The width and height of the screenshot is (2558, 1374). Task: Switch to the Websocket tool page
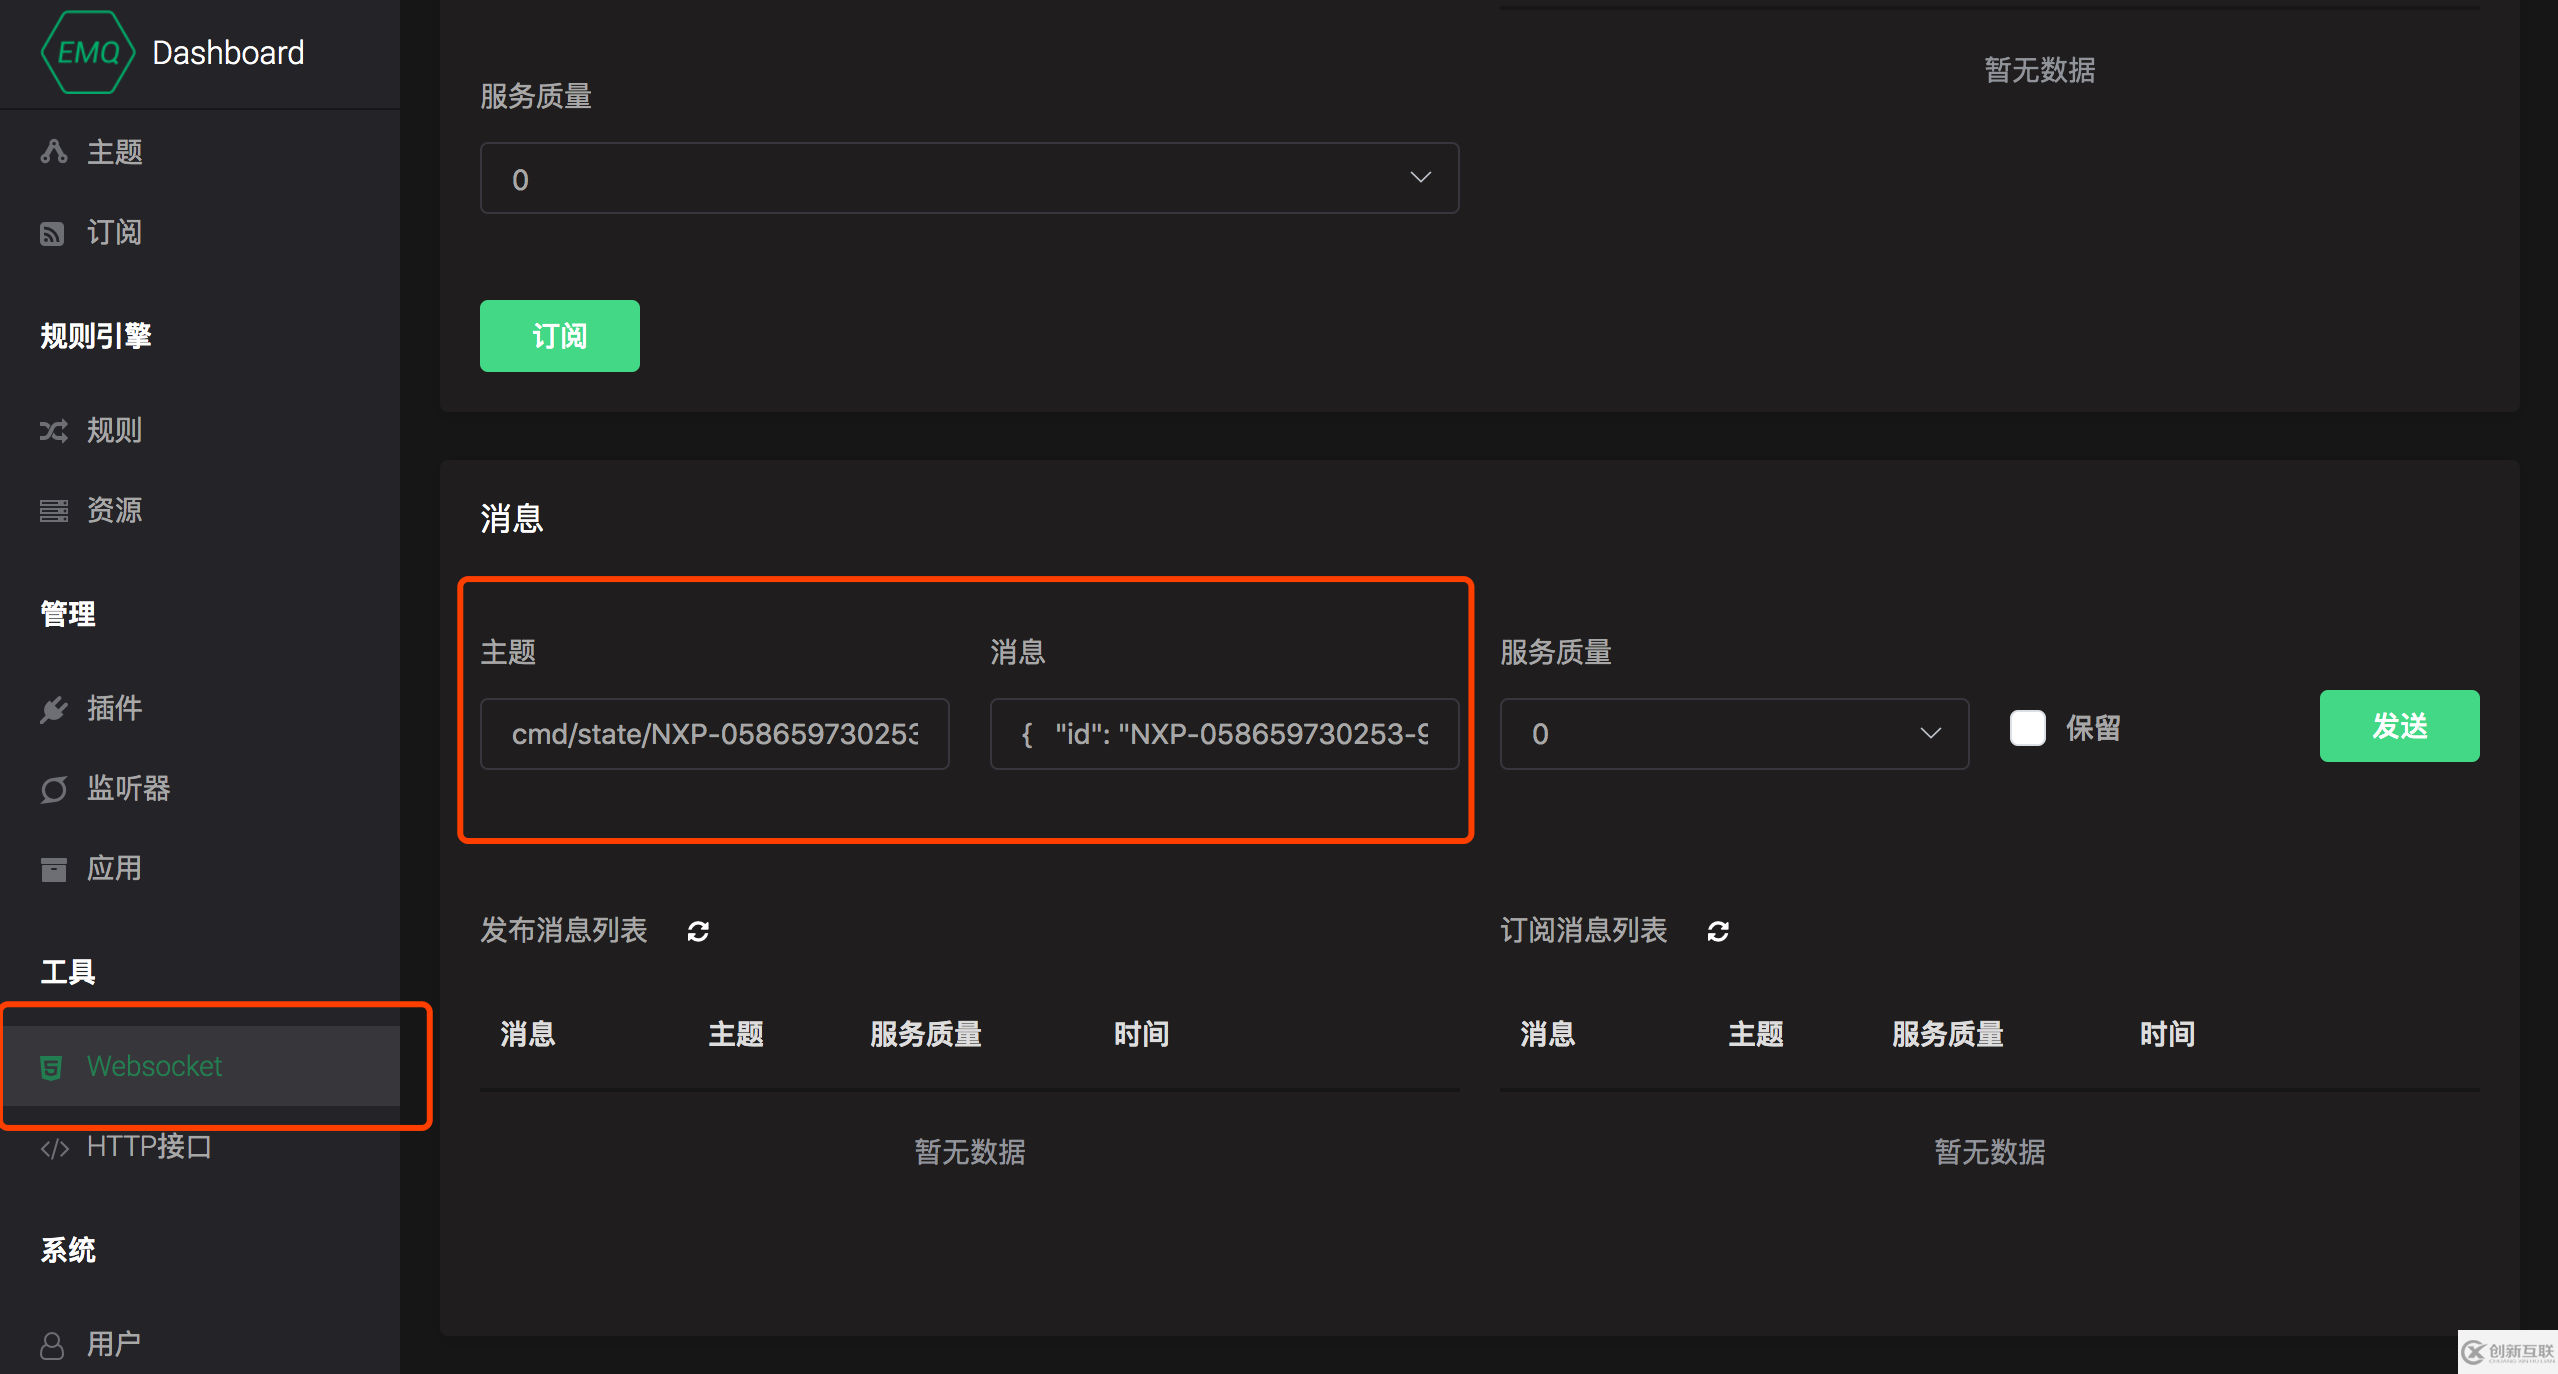coord(153,1065)
